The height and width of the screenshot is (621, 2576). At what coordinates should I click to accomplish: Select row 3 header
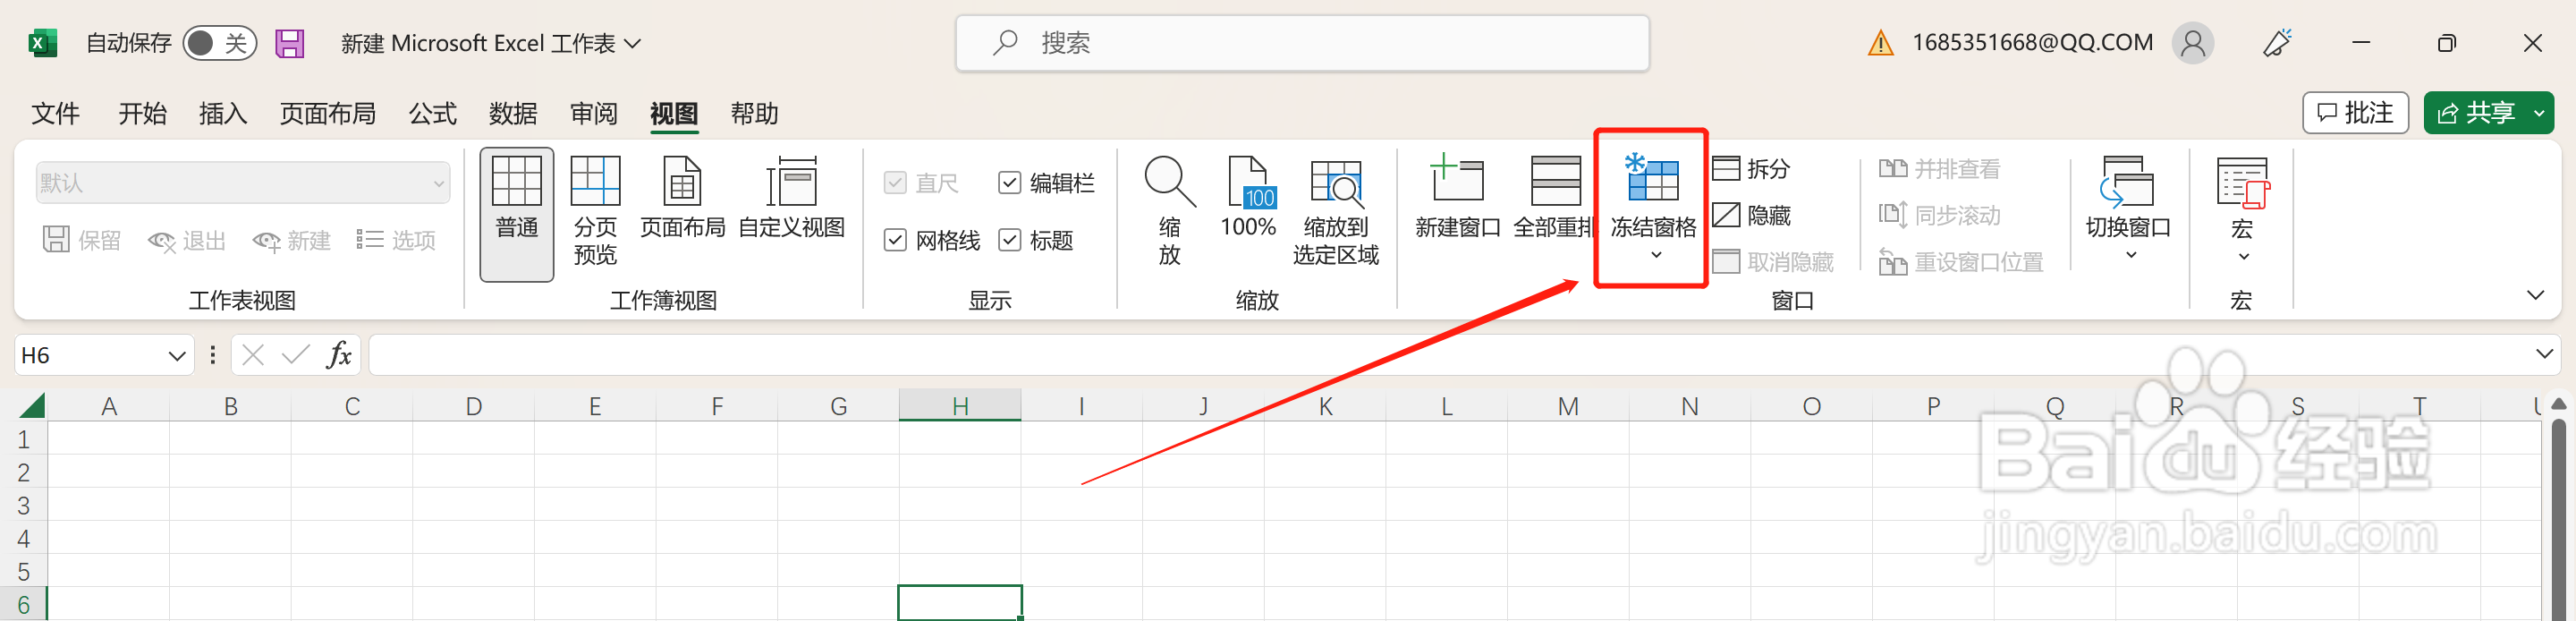click(x=24, y=505)
